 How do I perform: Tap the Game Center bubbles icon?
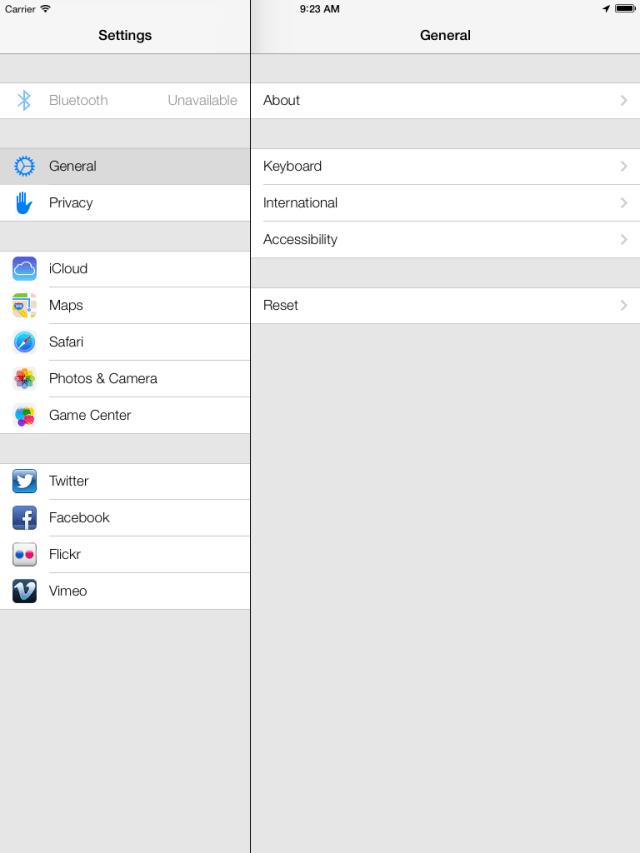point(24,416)
